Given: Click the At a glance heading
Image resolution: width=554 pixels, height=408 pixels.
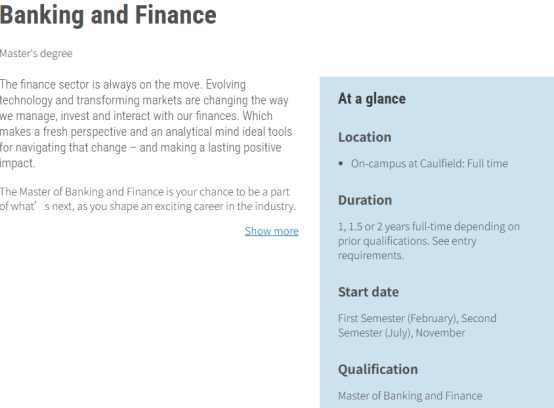Looking at the screenshot, I should click(372, 99).
